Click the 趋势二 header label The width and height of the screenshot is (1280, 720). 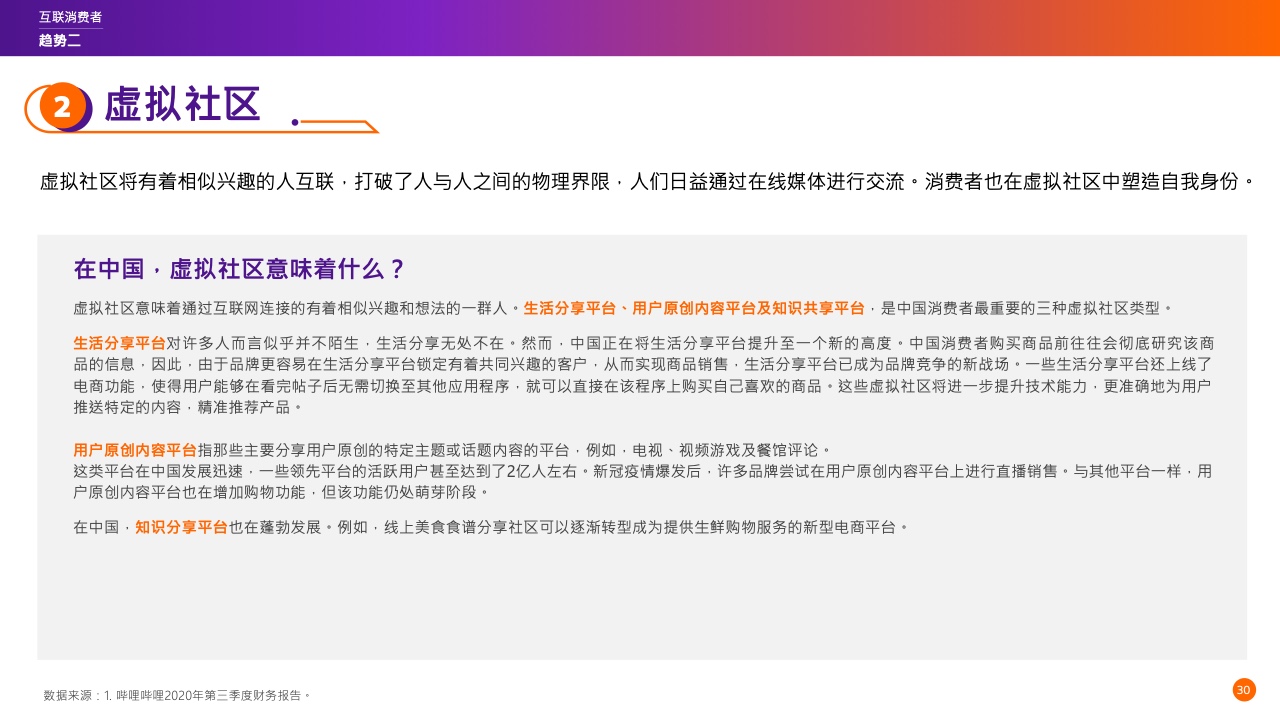pyautogui.click(x=60, y=40)
